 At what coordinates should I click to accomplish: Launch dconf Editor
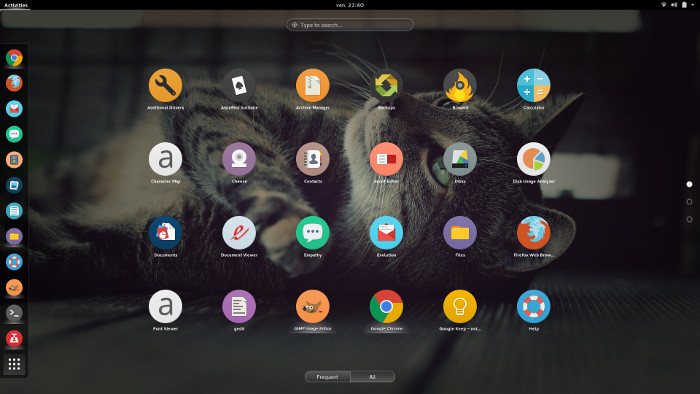coord(386,159)
